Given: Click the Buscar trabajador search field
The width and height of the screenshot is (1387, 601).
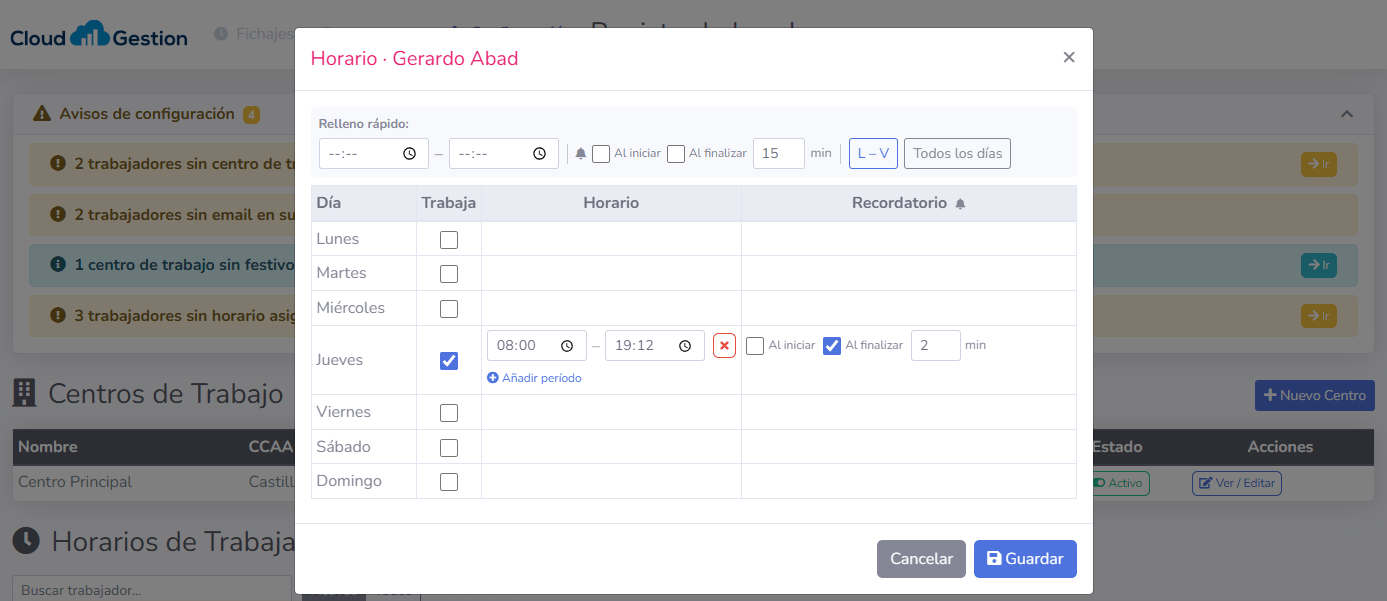Looking at the screenshot, I should tap(152, 588).
